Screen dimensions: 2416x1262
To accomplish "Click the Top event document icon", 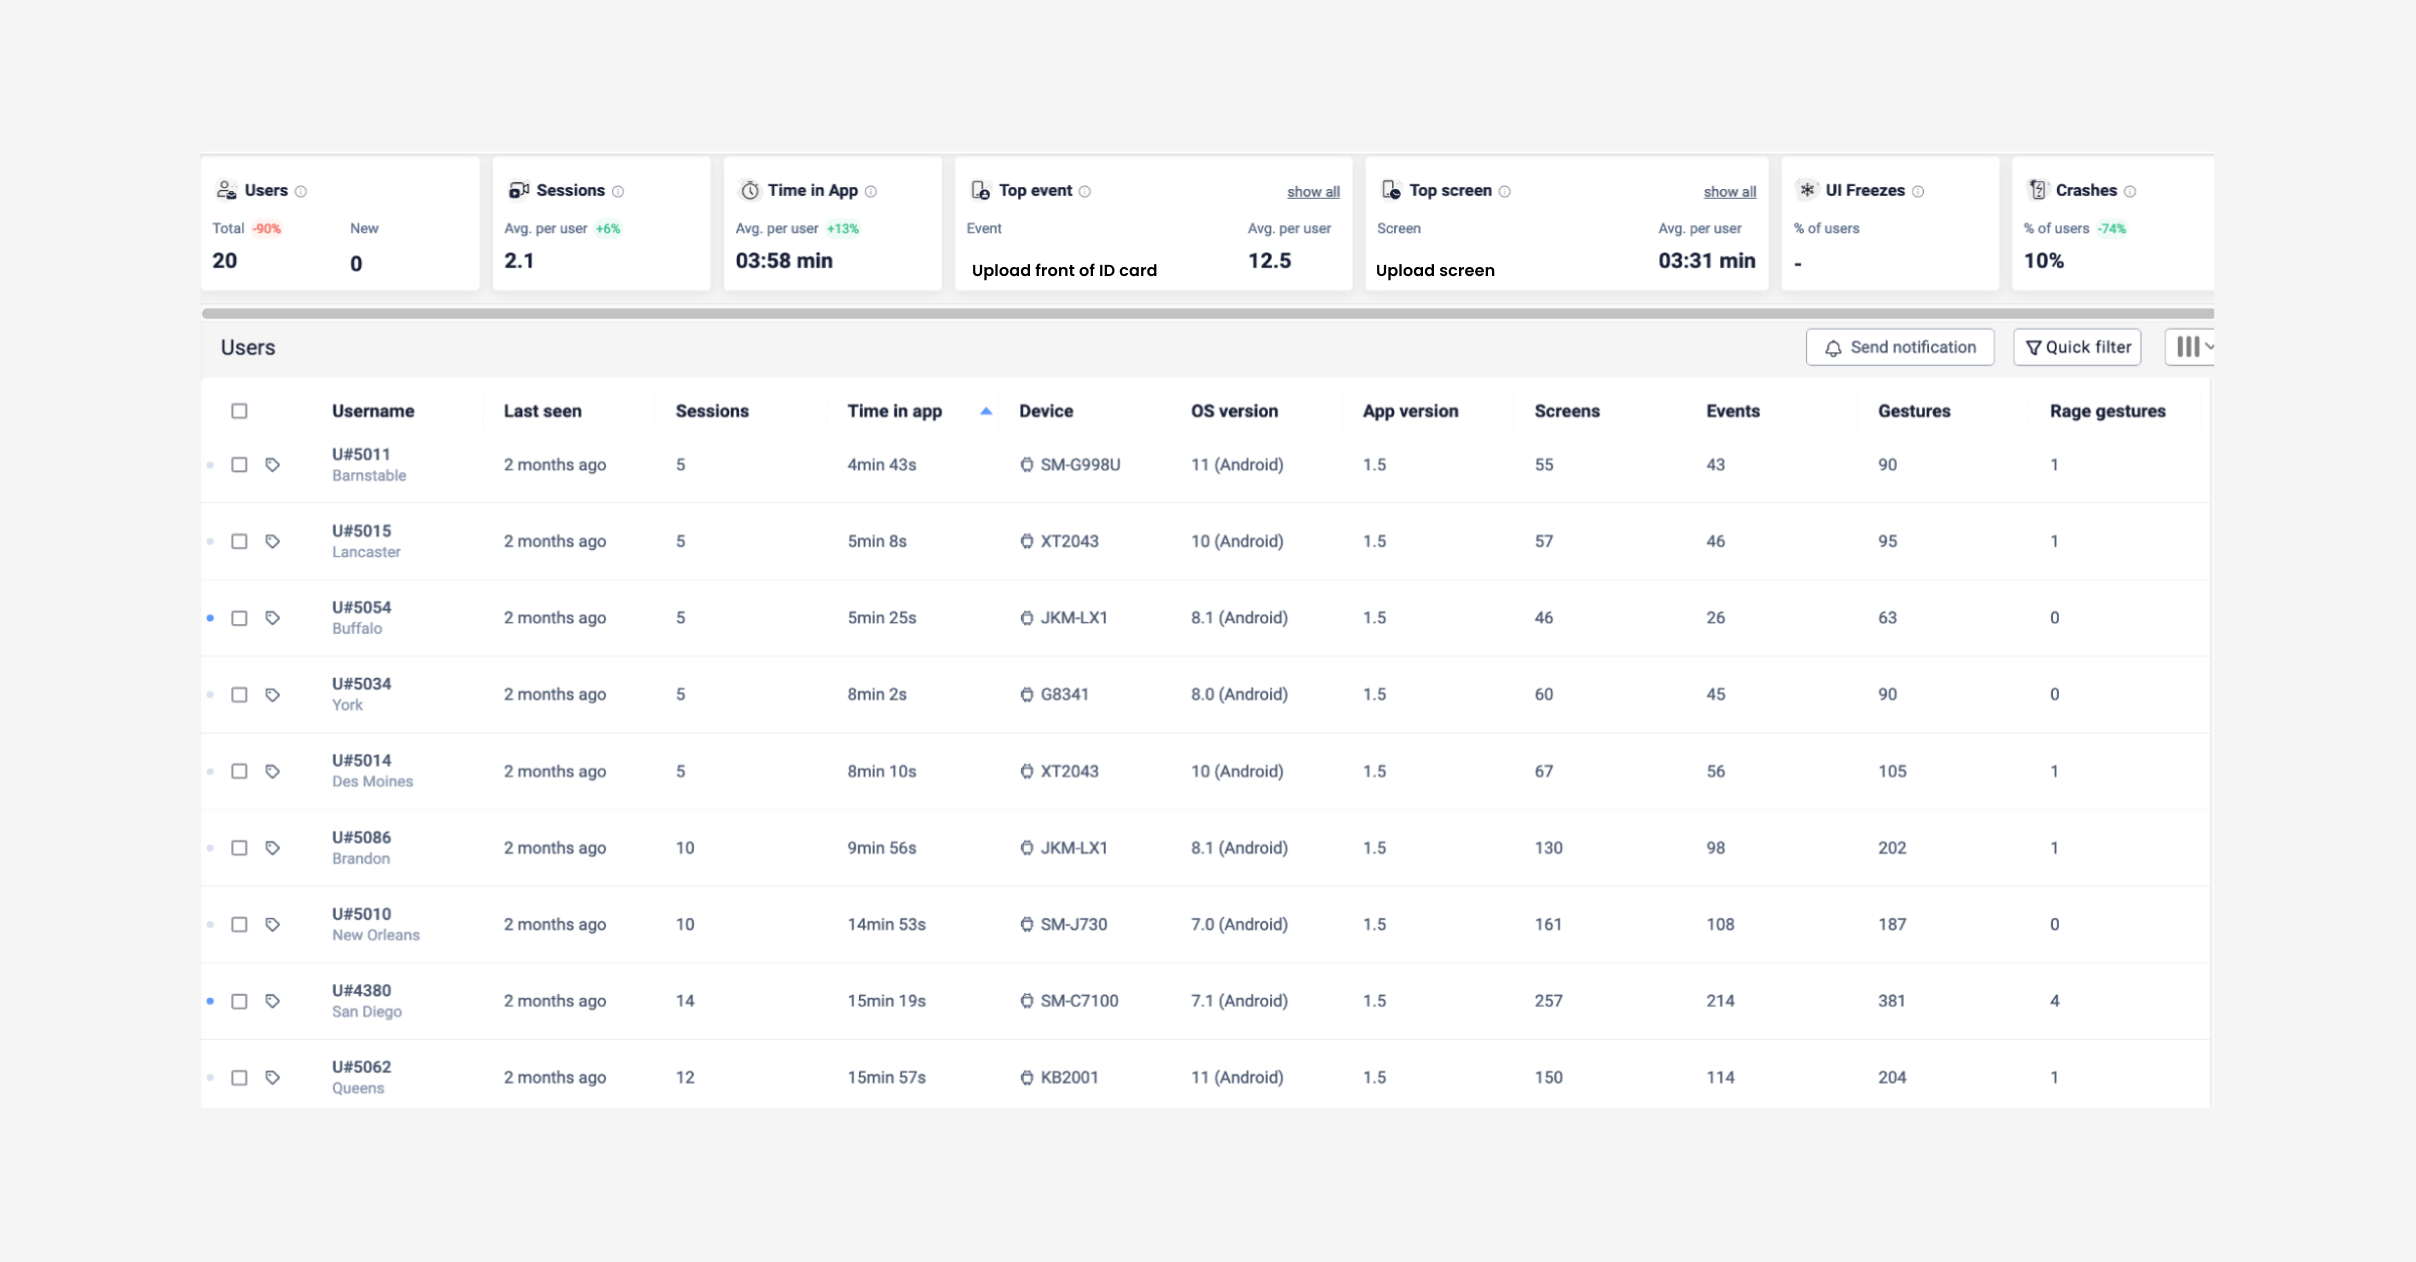I will (981, 189).
